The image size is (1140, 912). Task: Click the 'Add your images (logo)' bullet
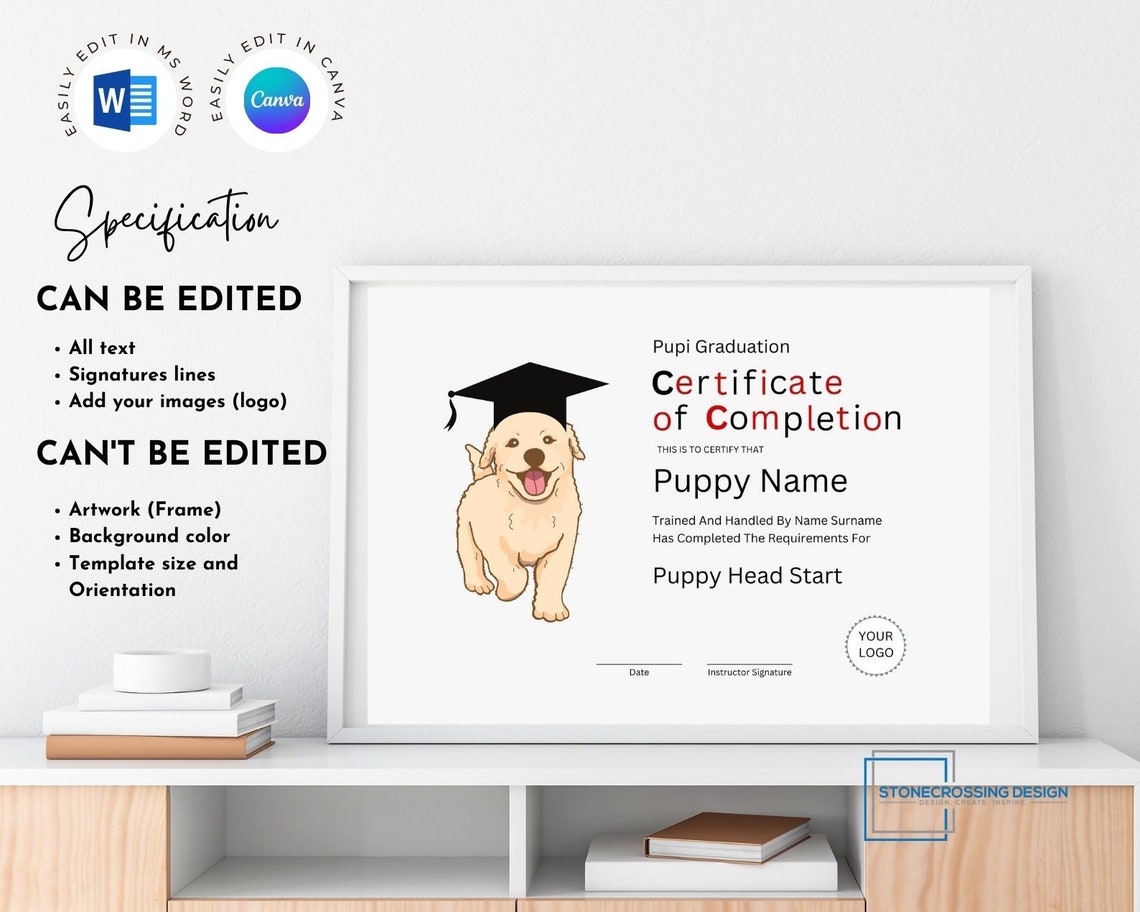[x=177, y=401]
